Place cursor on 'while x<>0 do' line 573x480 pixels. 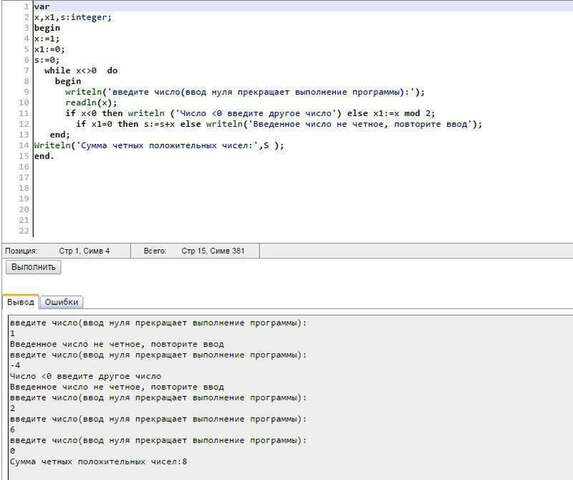81,71
